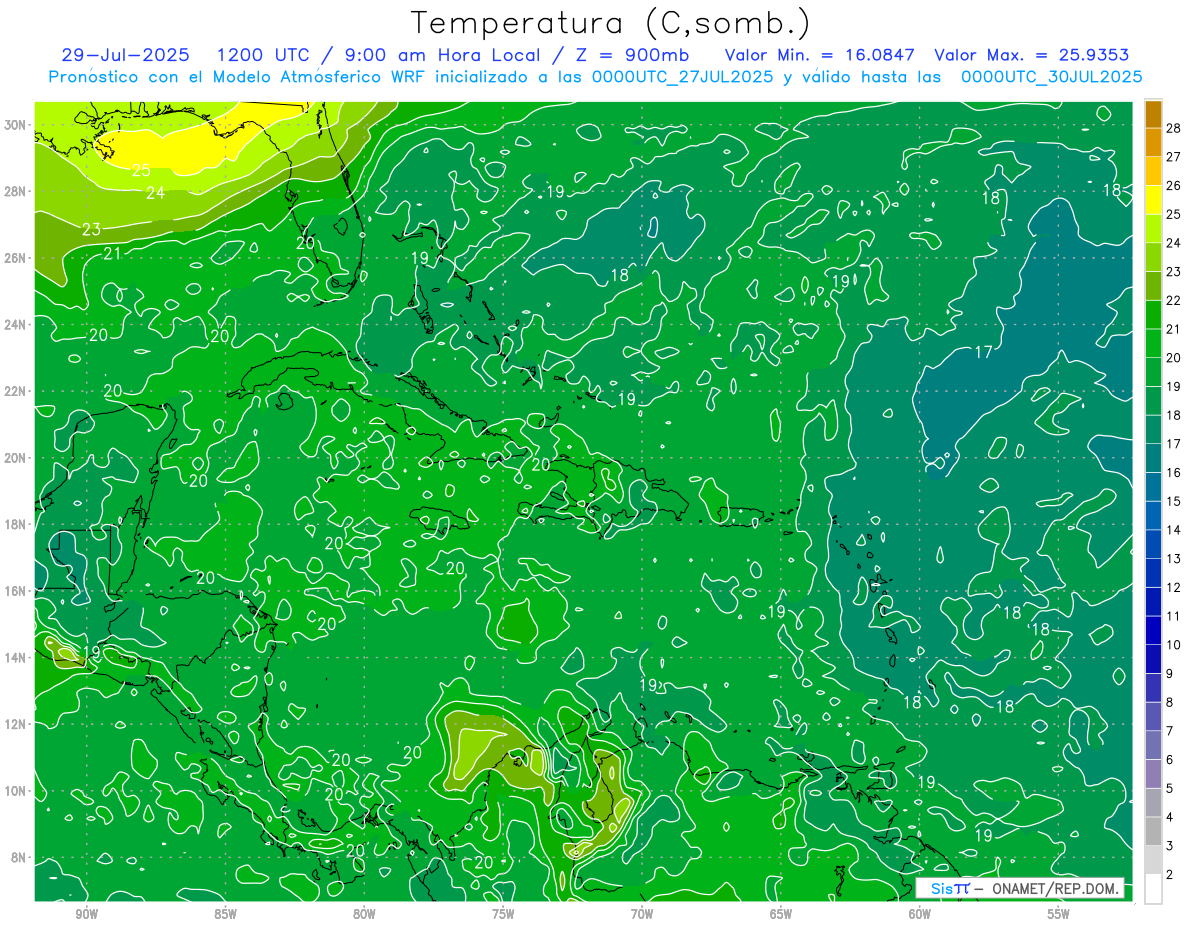
Task: Click "Valor Min. = 16.0847" in the header
Action: point(819,55)
